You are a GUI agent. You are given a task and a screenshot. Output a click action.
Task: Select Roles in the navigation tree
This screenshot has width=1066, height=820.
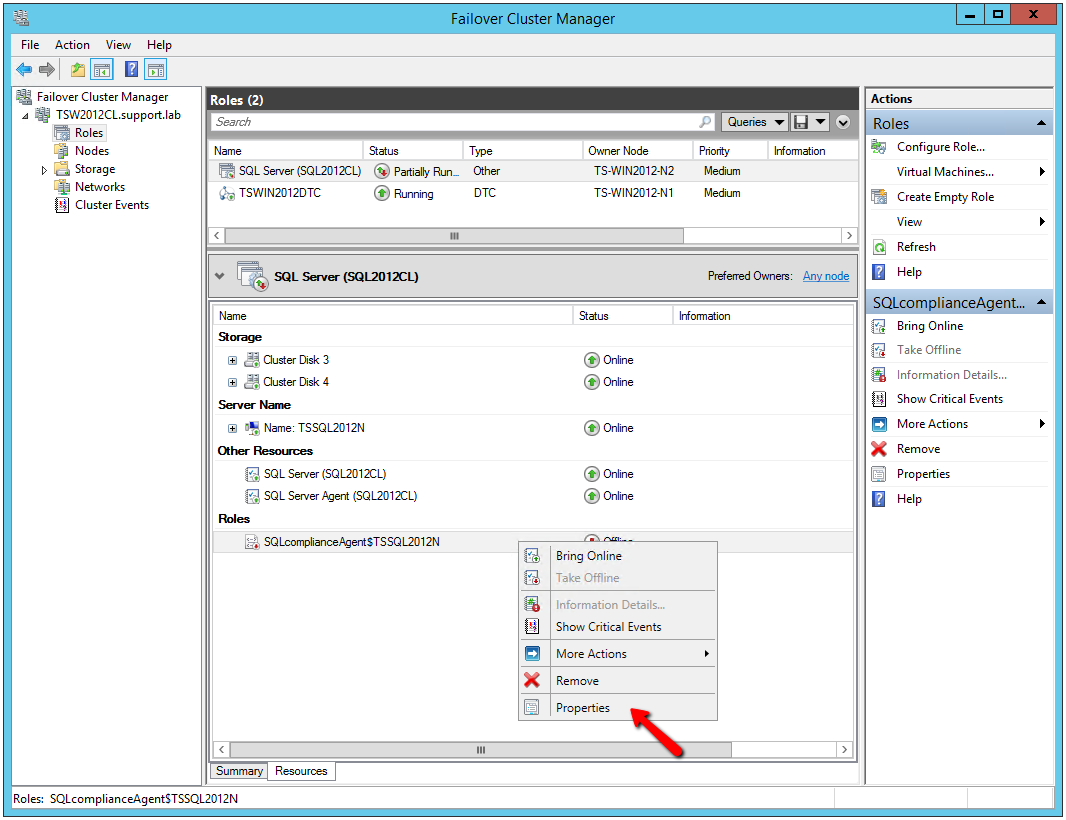coord(88,133)
